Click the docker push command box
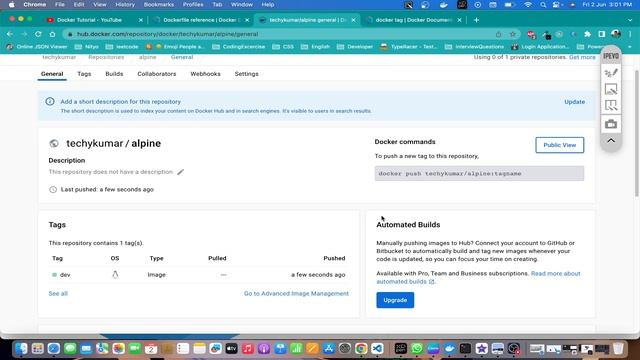 (479, 173)
